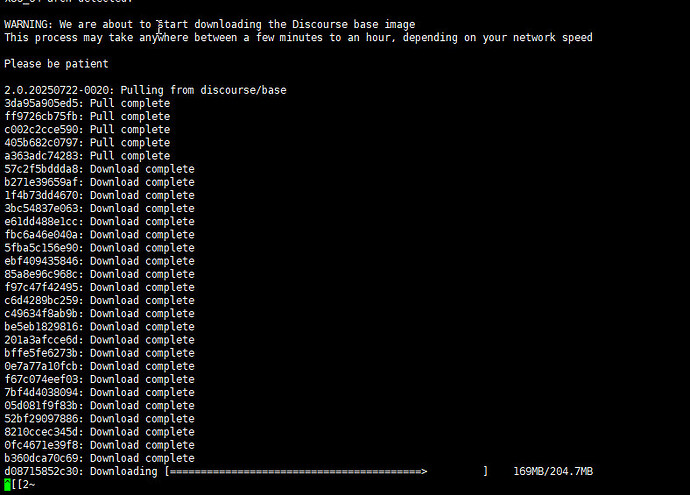Select the 7bf4d4038094 layer entry
The image size is (690, 495).
[99, 393]
